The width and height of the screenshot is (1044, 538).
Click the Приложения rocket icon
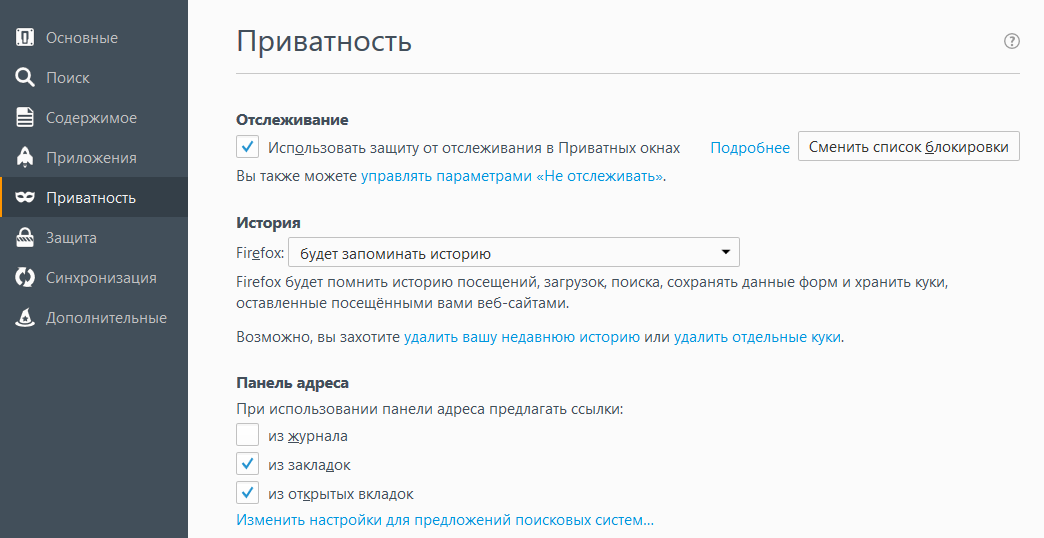pos(25,158)
